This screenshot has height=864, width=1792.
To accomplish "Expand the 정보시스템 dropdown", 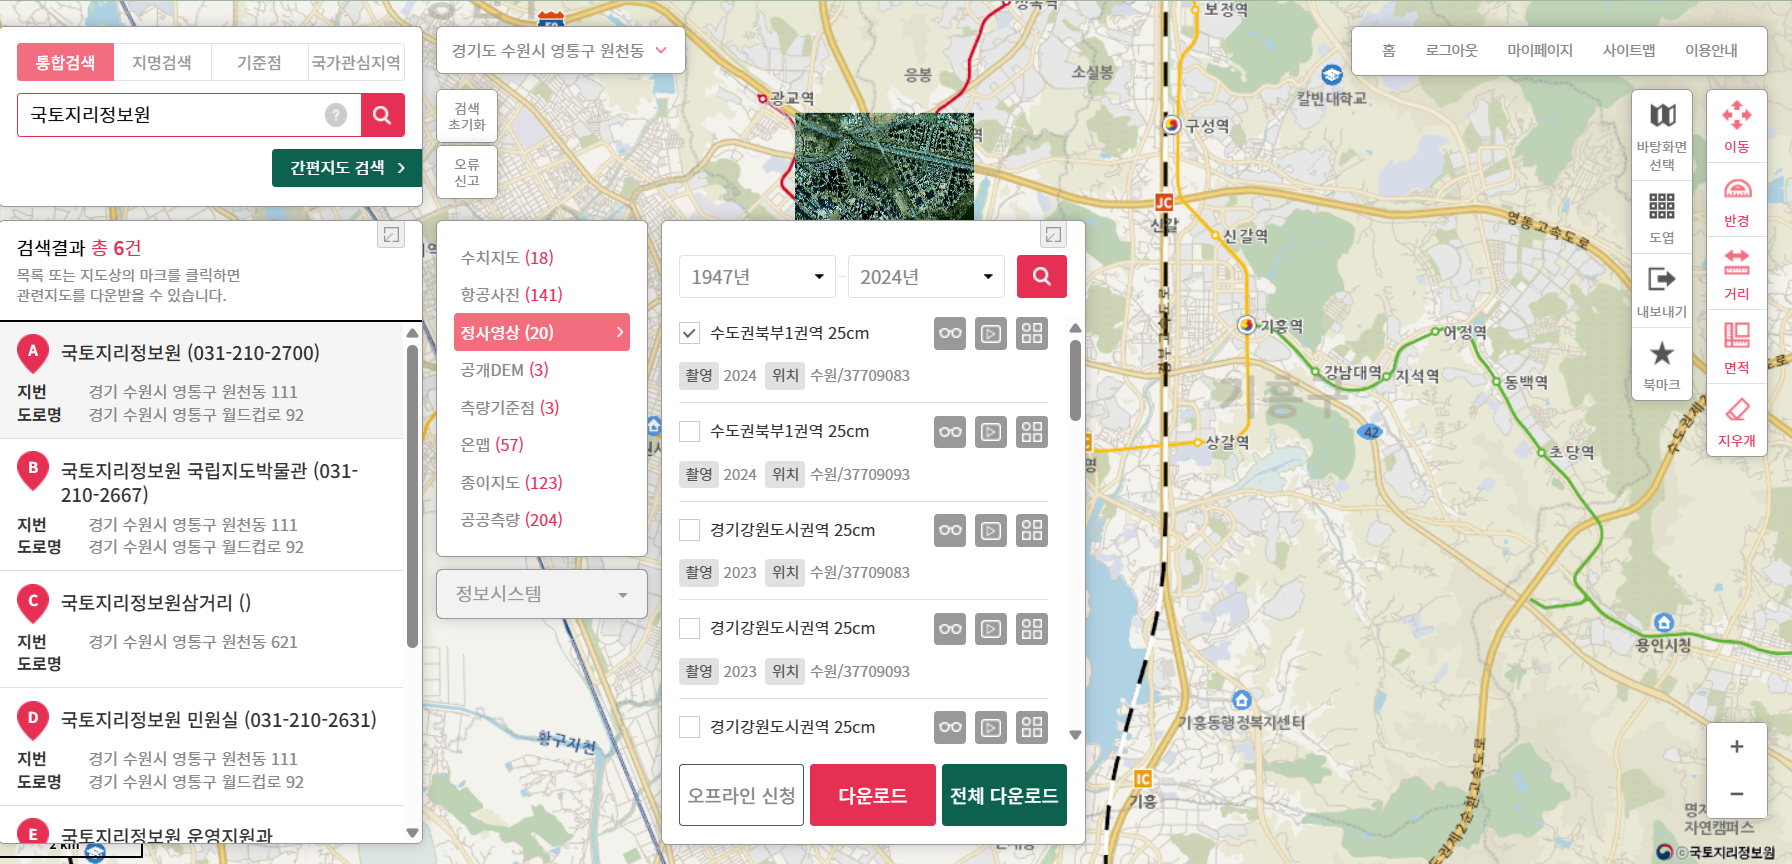I will coord(542,594).
